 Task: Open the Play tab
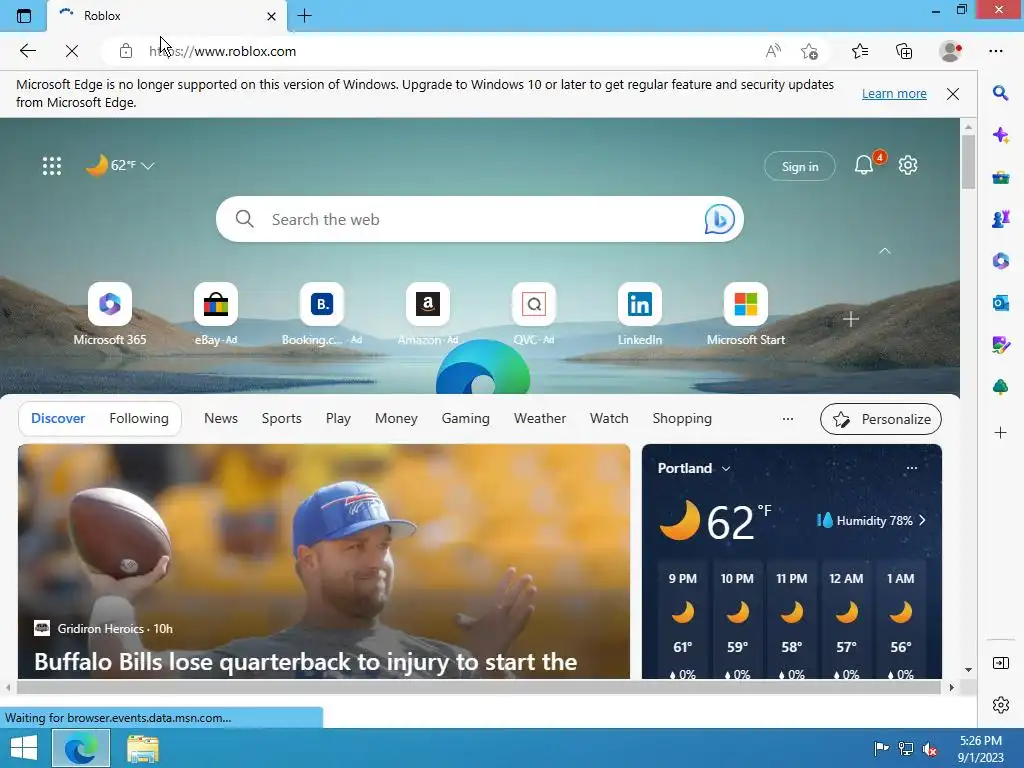[338, 419]
